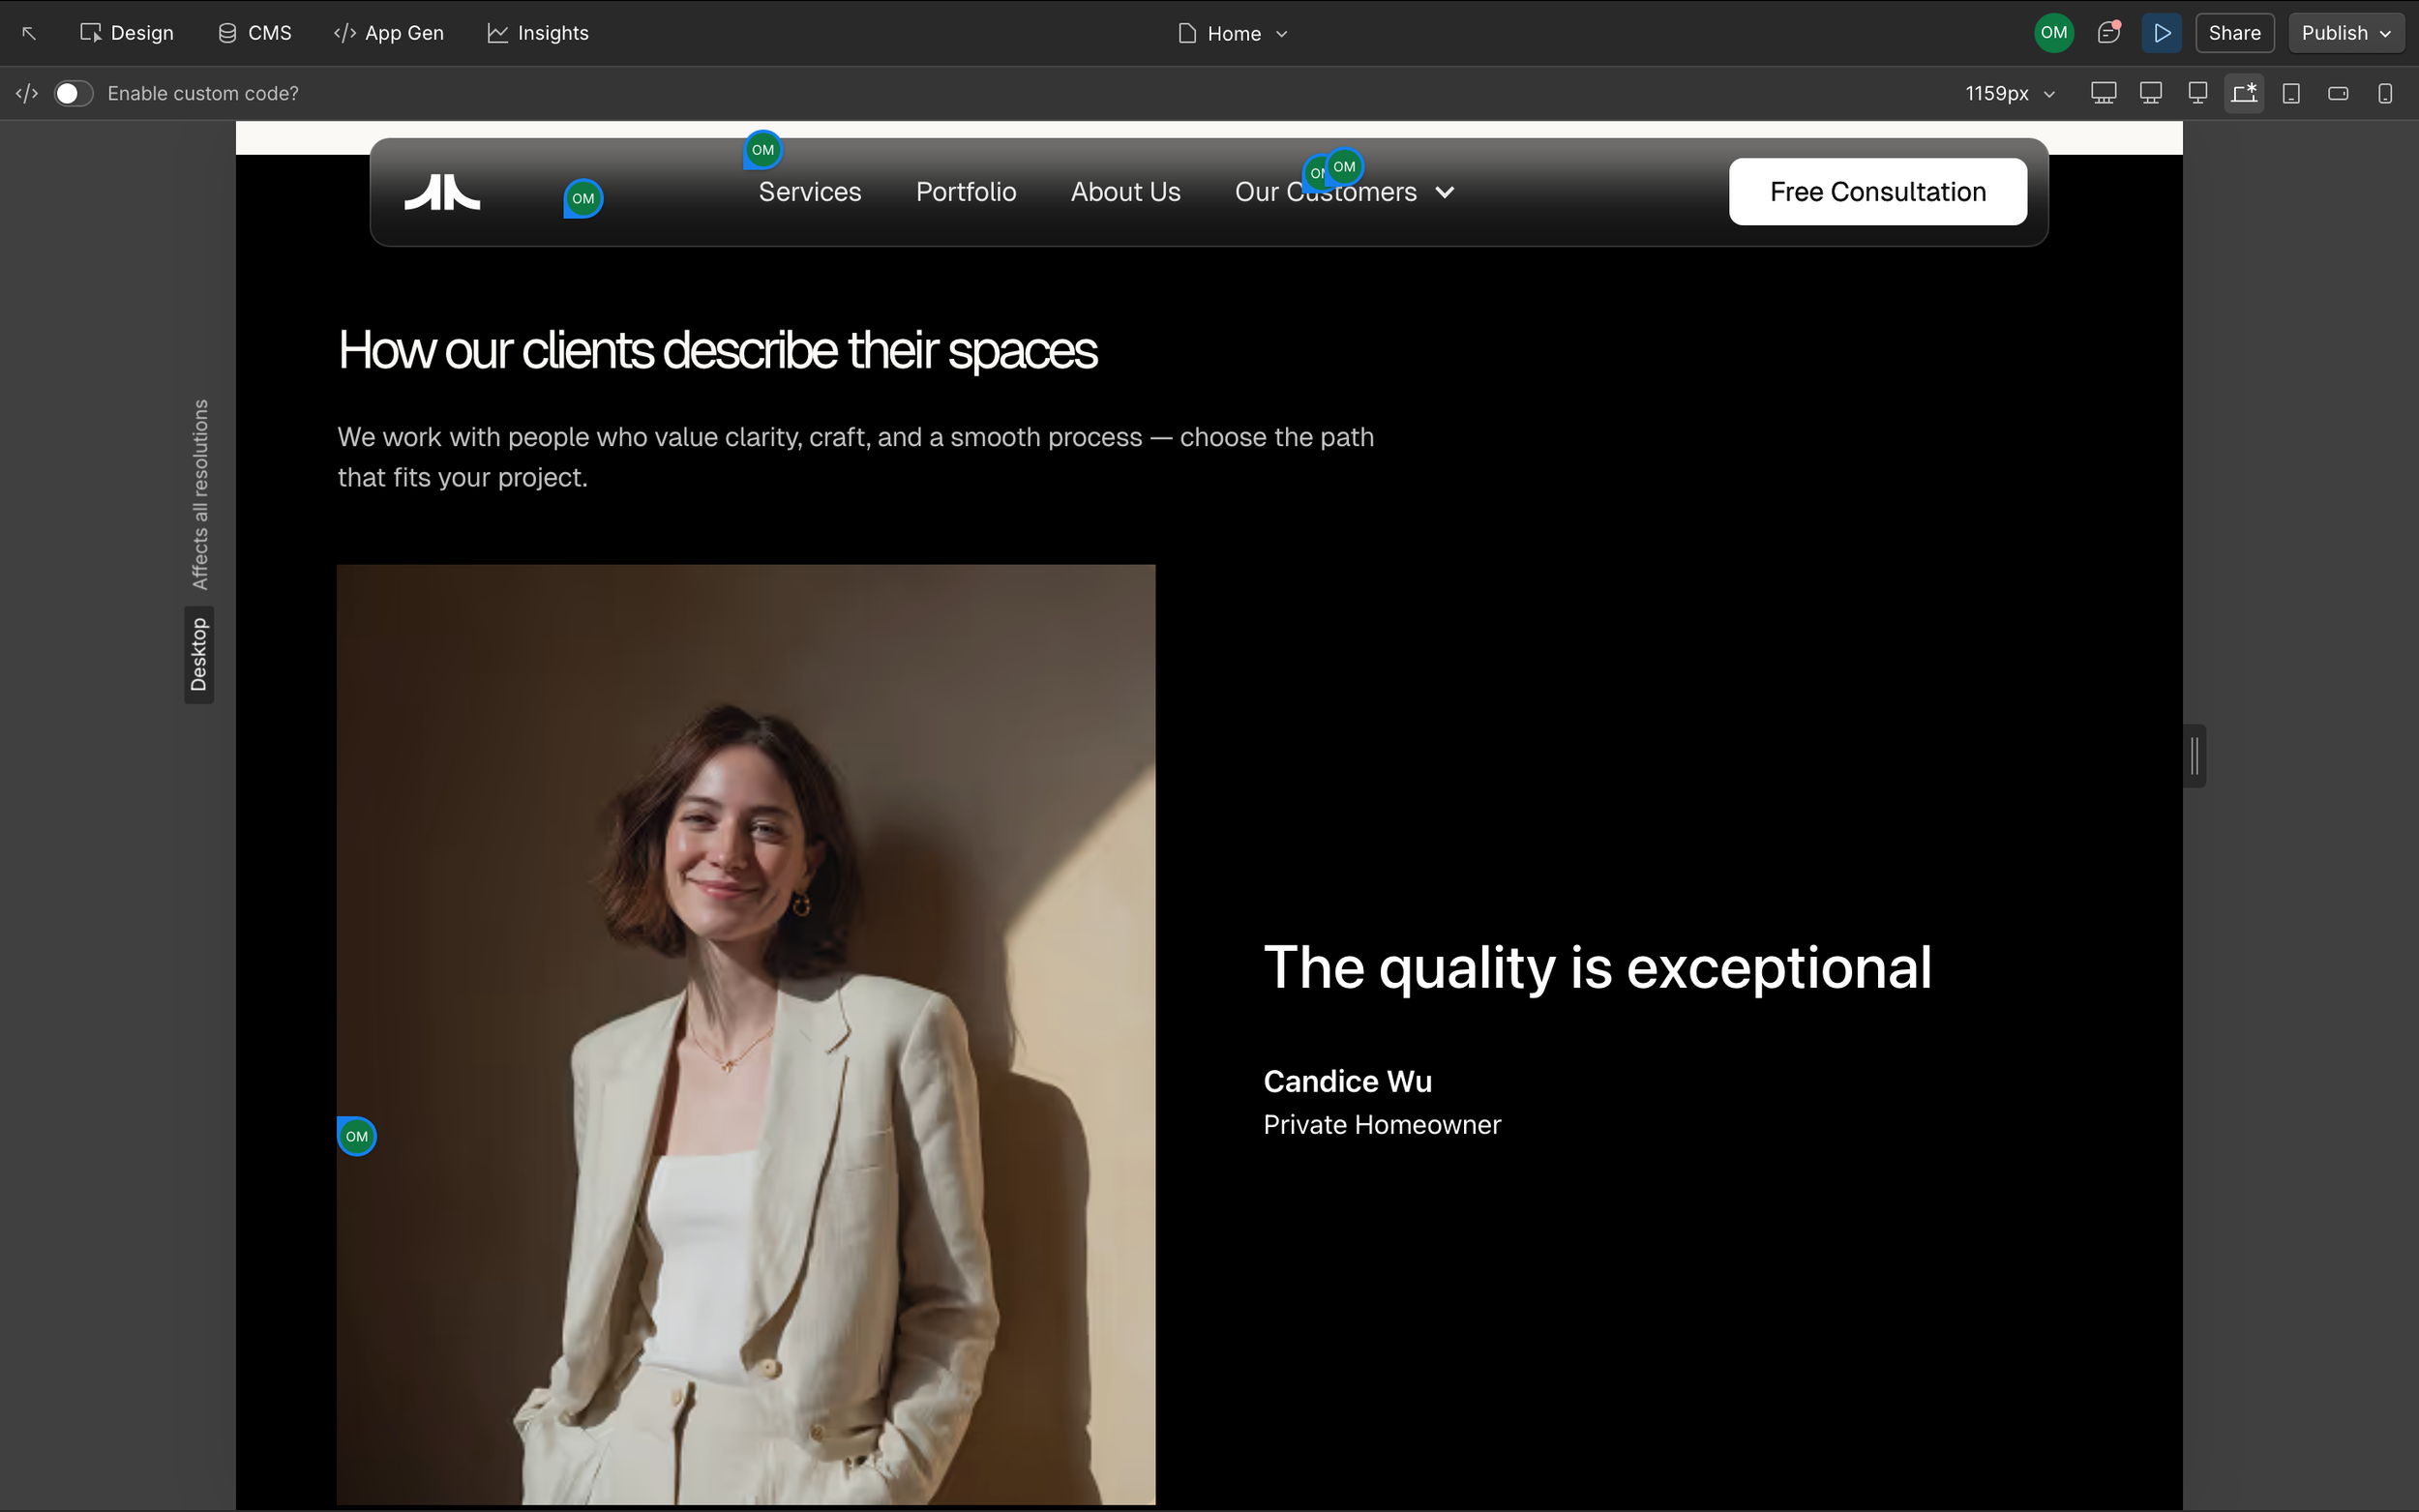
Task: Grab the canvas width resize handle
Action: (2195, 756)
